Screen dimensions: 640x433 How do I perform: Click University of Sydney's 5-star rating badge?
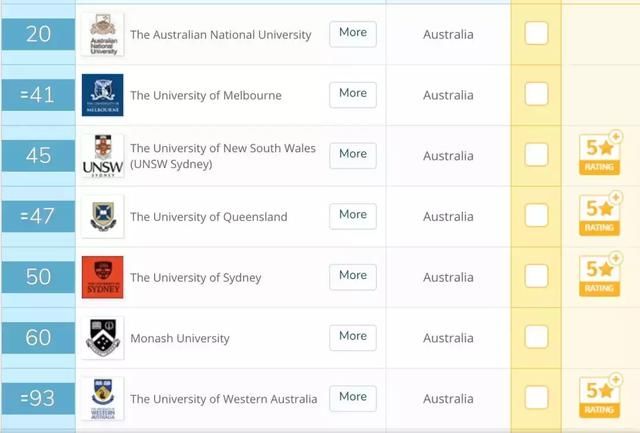coord(600,275)
